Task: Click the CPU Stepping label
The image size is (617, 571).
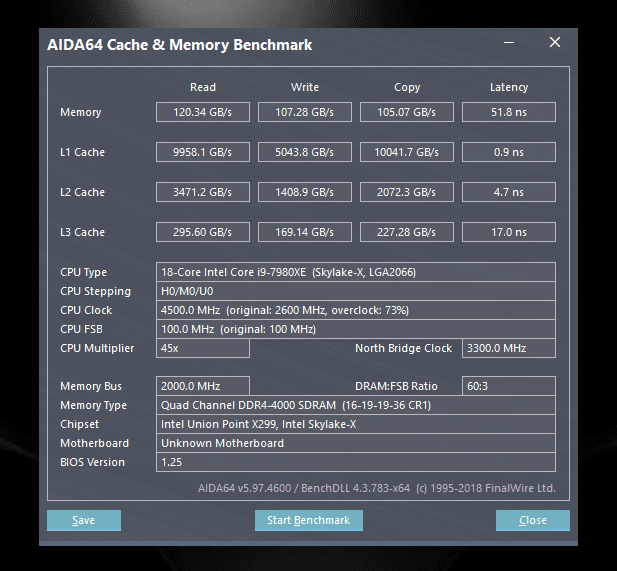Action: 95,292
